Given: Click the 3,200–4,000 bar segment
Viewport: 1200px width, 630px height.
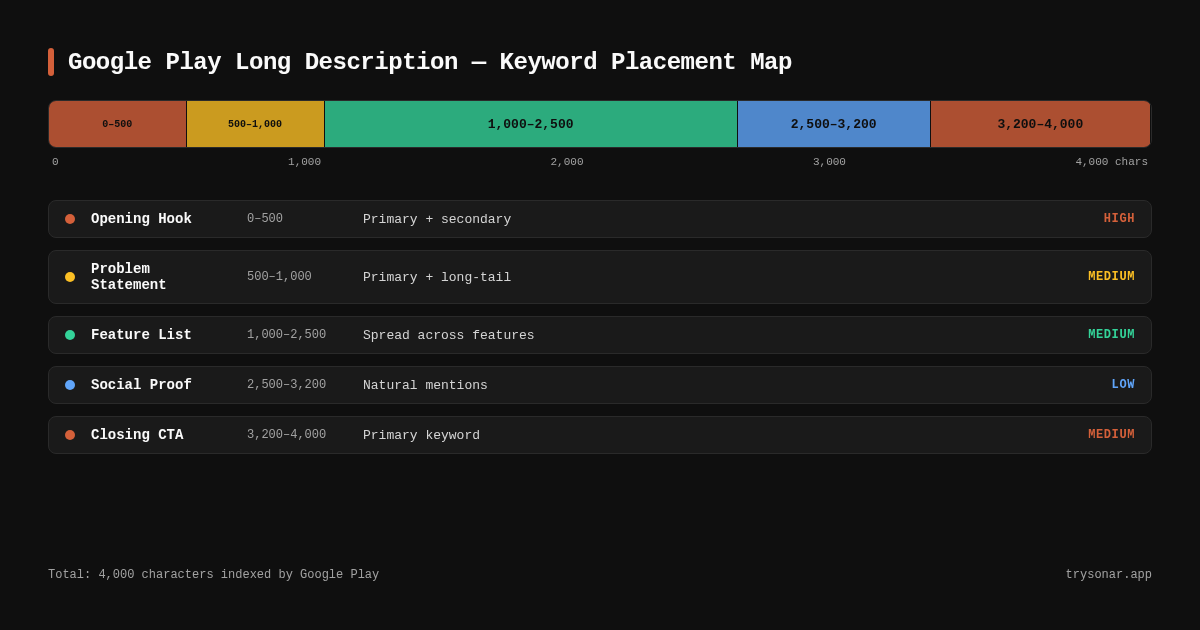Looking at the screenshot, I should [x=1040, y=124].
